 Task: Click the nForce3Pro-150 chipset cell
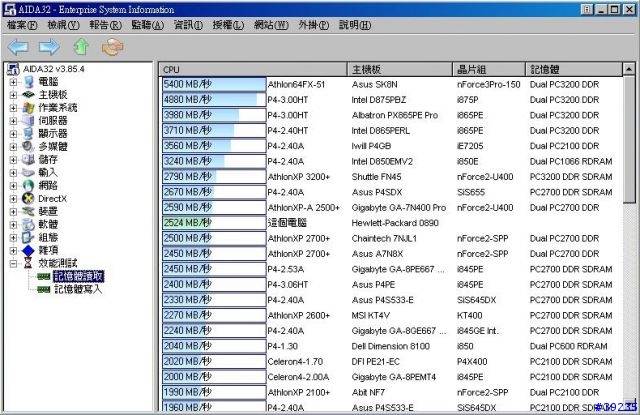coord(489,84)
